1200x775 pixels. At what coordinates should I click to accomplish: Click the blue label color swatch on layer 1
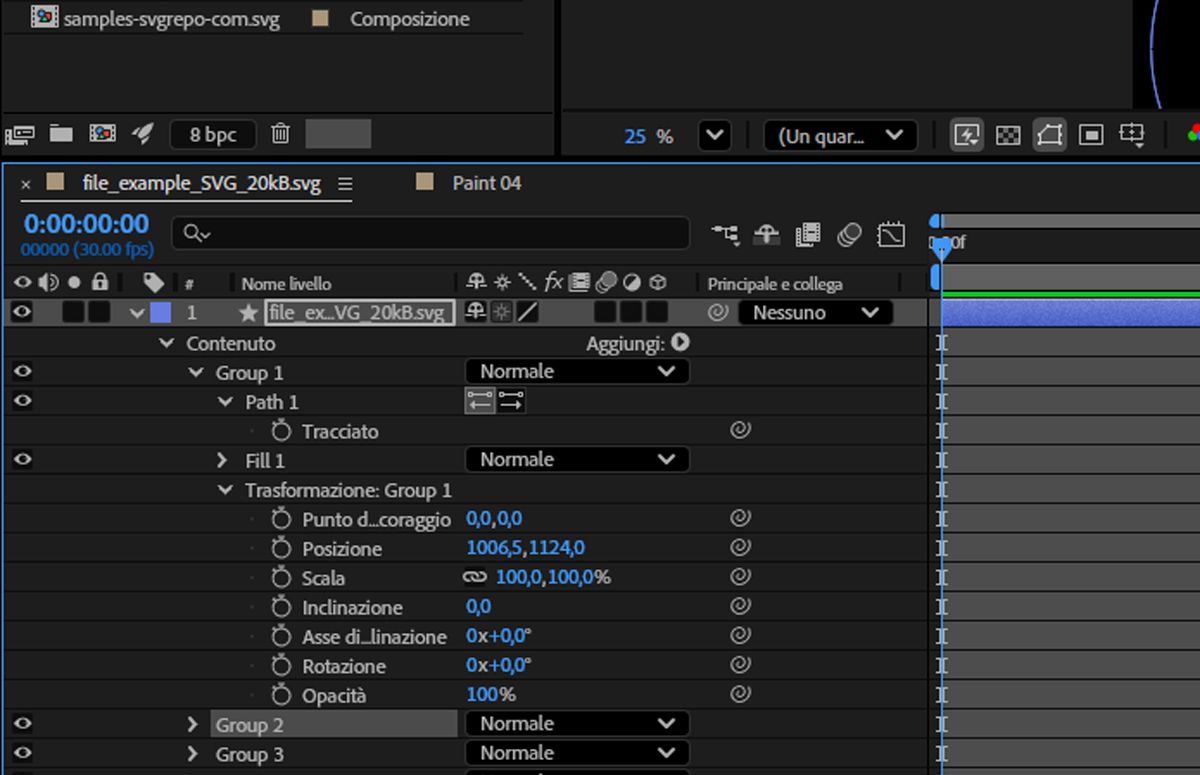[x=160, y=313]
